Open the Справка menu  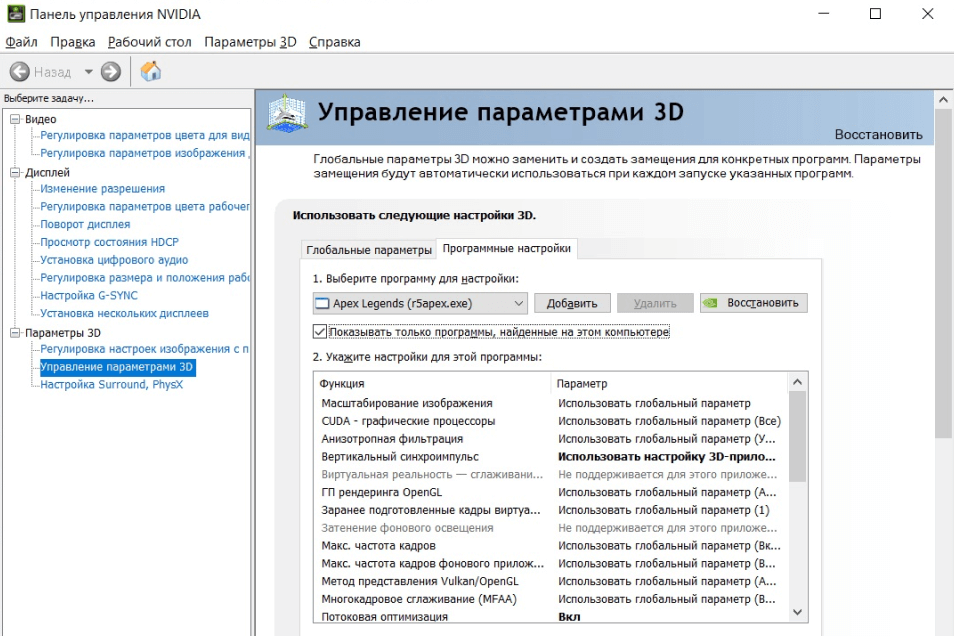point(334,42)
